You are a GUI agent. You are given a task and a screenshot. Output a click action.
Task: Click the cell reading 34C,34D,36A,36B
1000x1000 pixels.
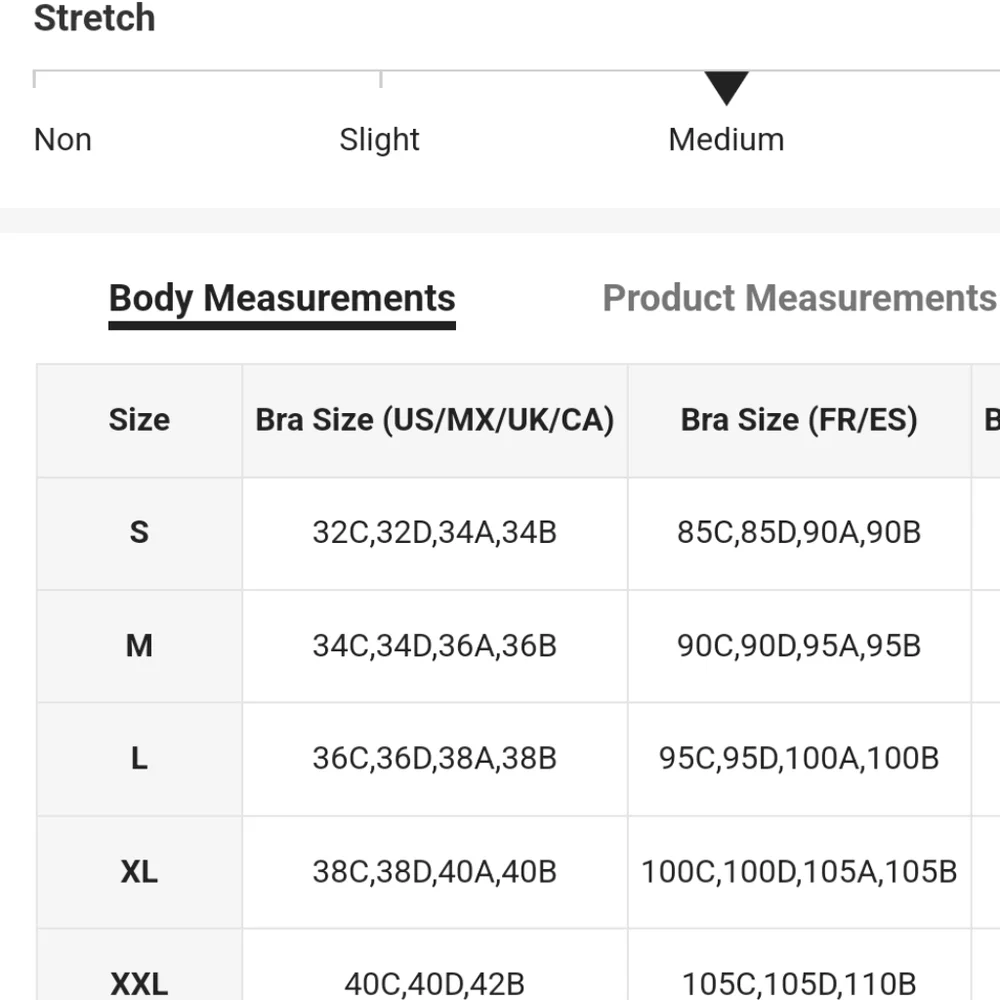tap(435, 646)
